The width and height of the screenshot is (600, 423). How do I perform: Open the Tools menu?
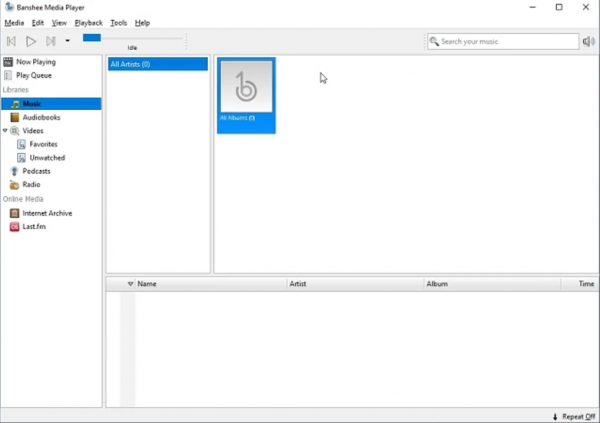pyautogui.click(x=119, y=23)
